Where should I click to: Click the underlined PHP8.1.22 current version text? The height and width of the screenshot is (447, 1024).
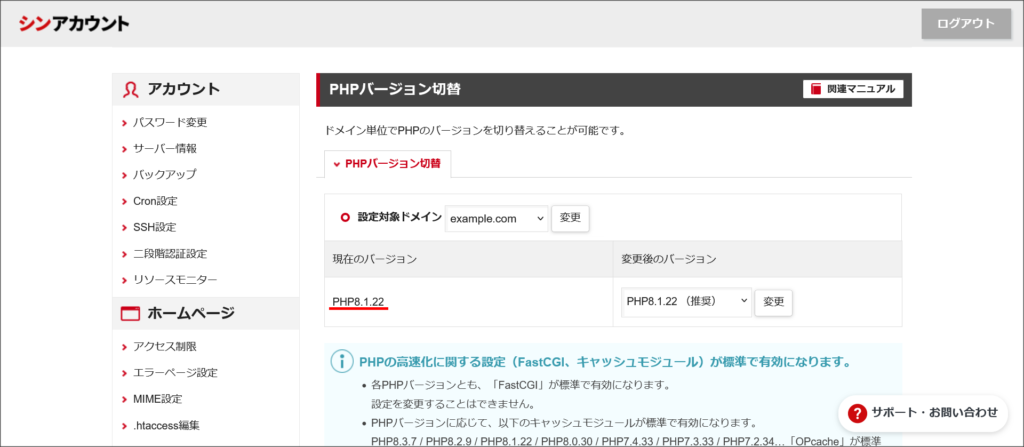click(x=359, y=301)
